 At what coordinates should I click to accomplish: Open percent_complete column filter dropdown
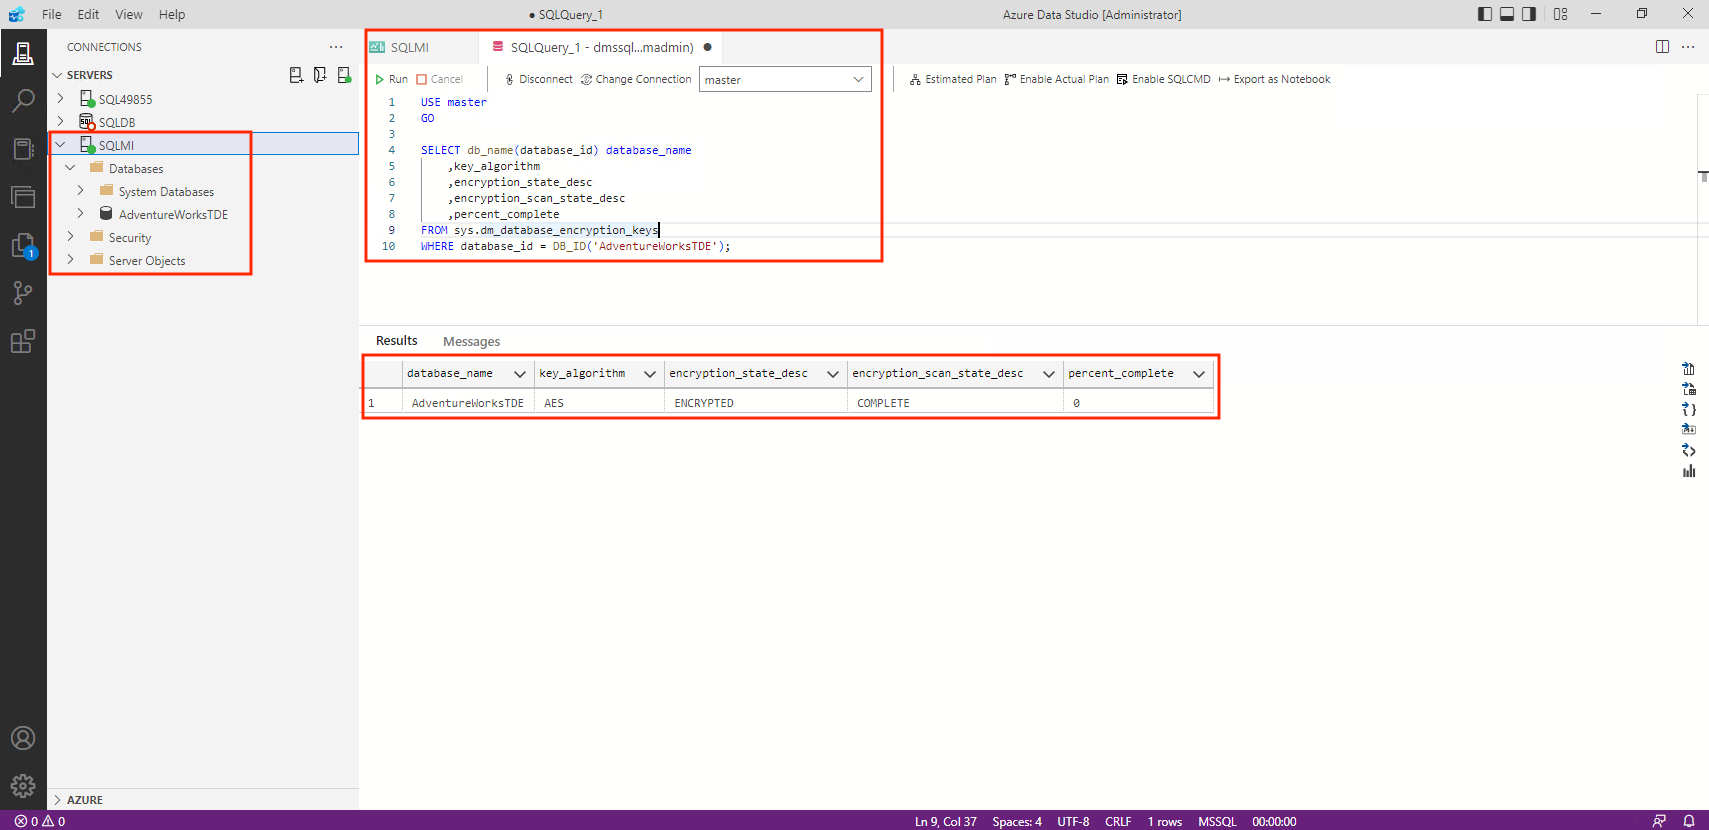click(x=1198, y=374)
